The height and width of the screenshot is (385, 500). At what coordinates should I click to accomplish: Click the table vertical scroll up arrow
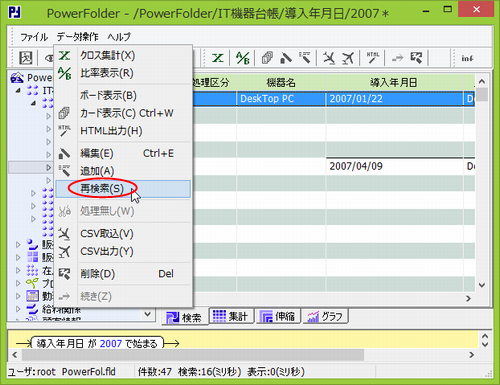[x=482, y=82]
